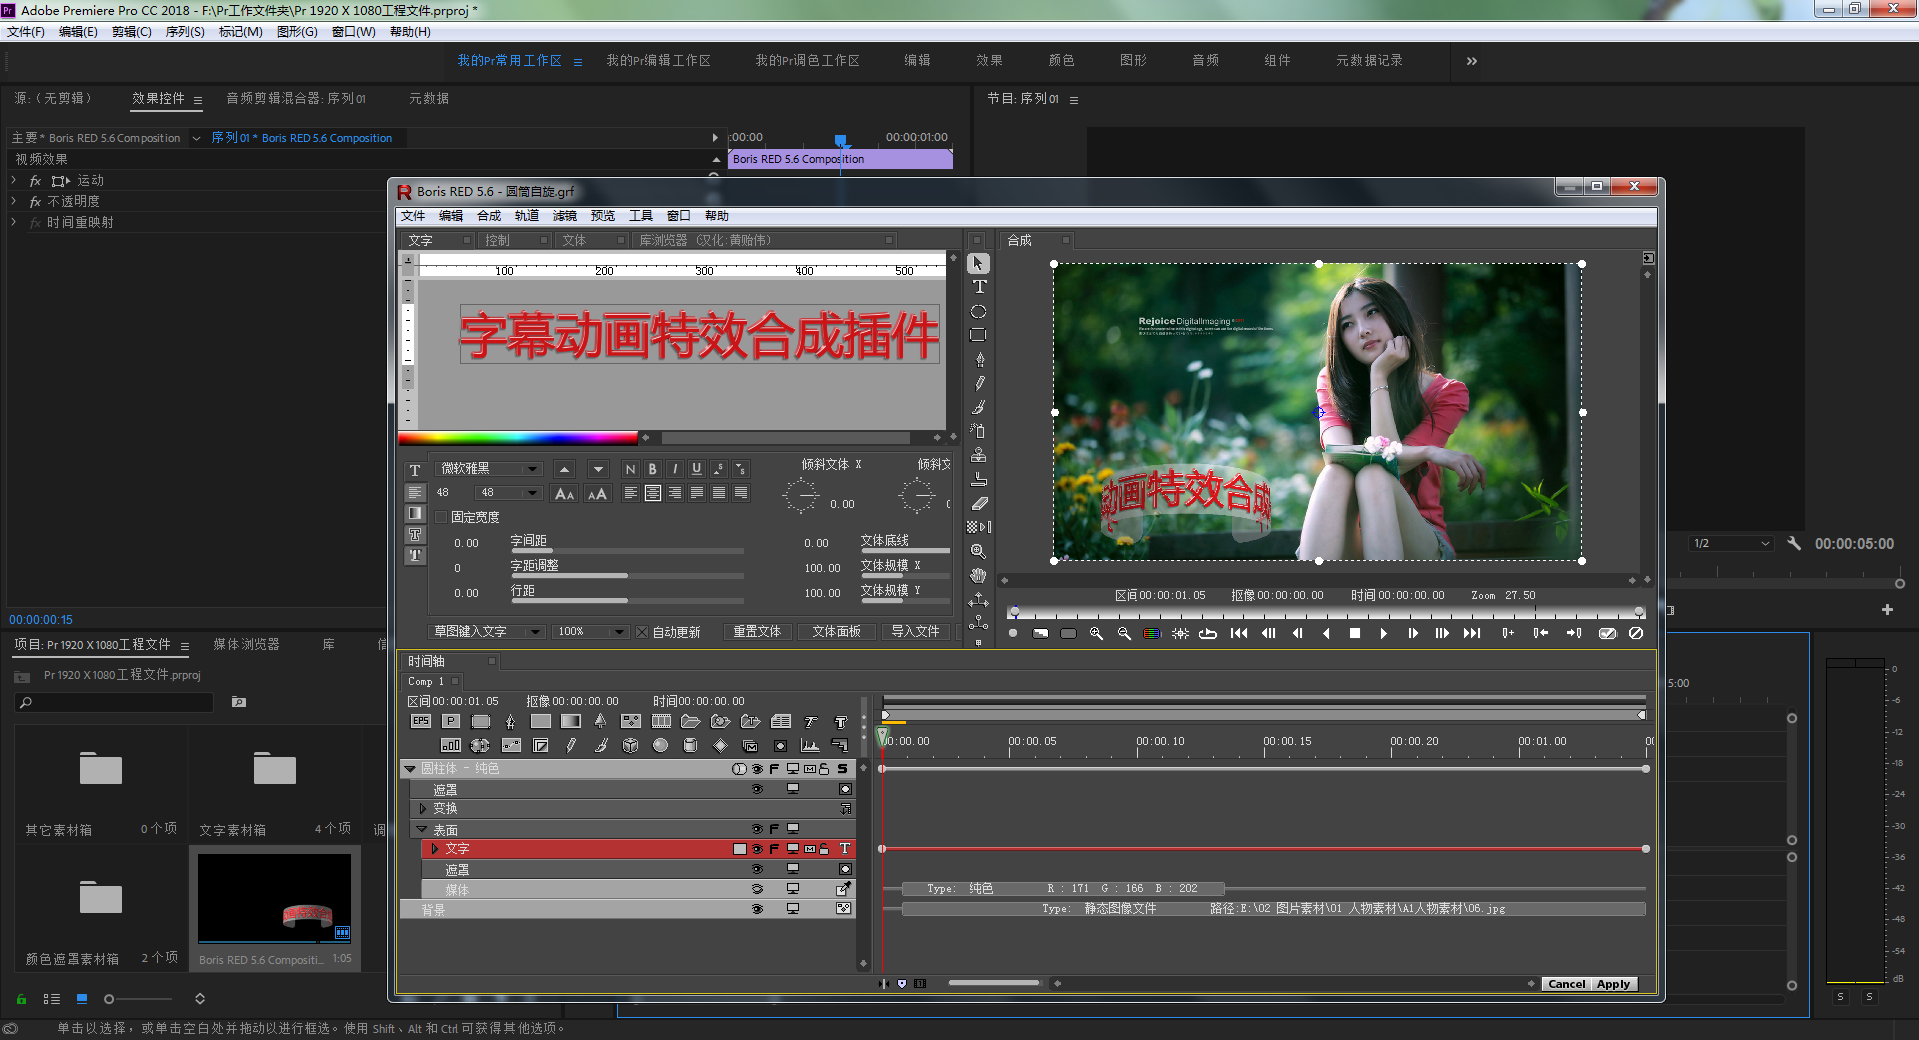
Task: Select the Ellipse shape tool
Action: [x=979, y=311]
